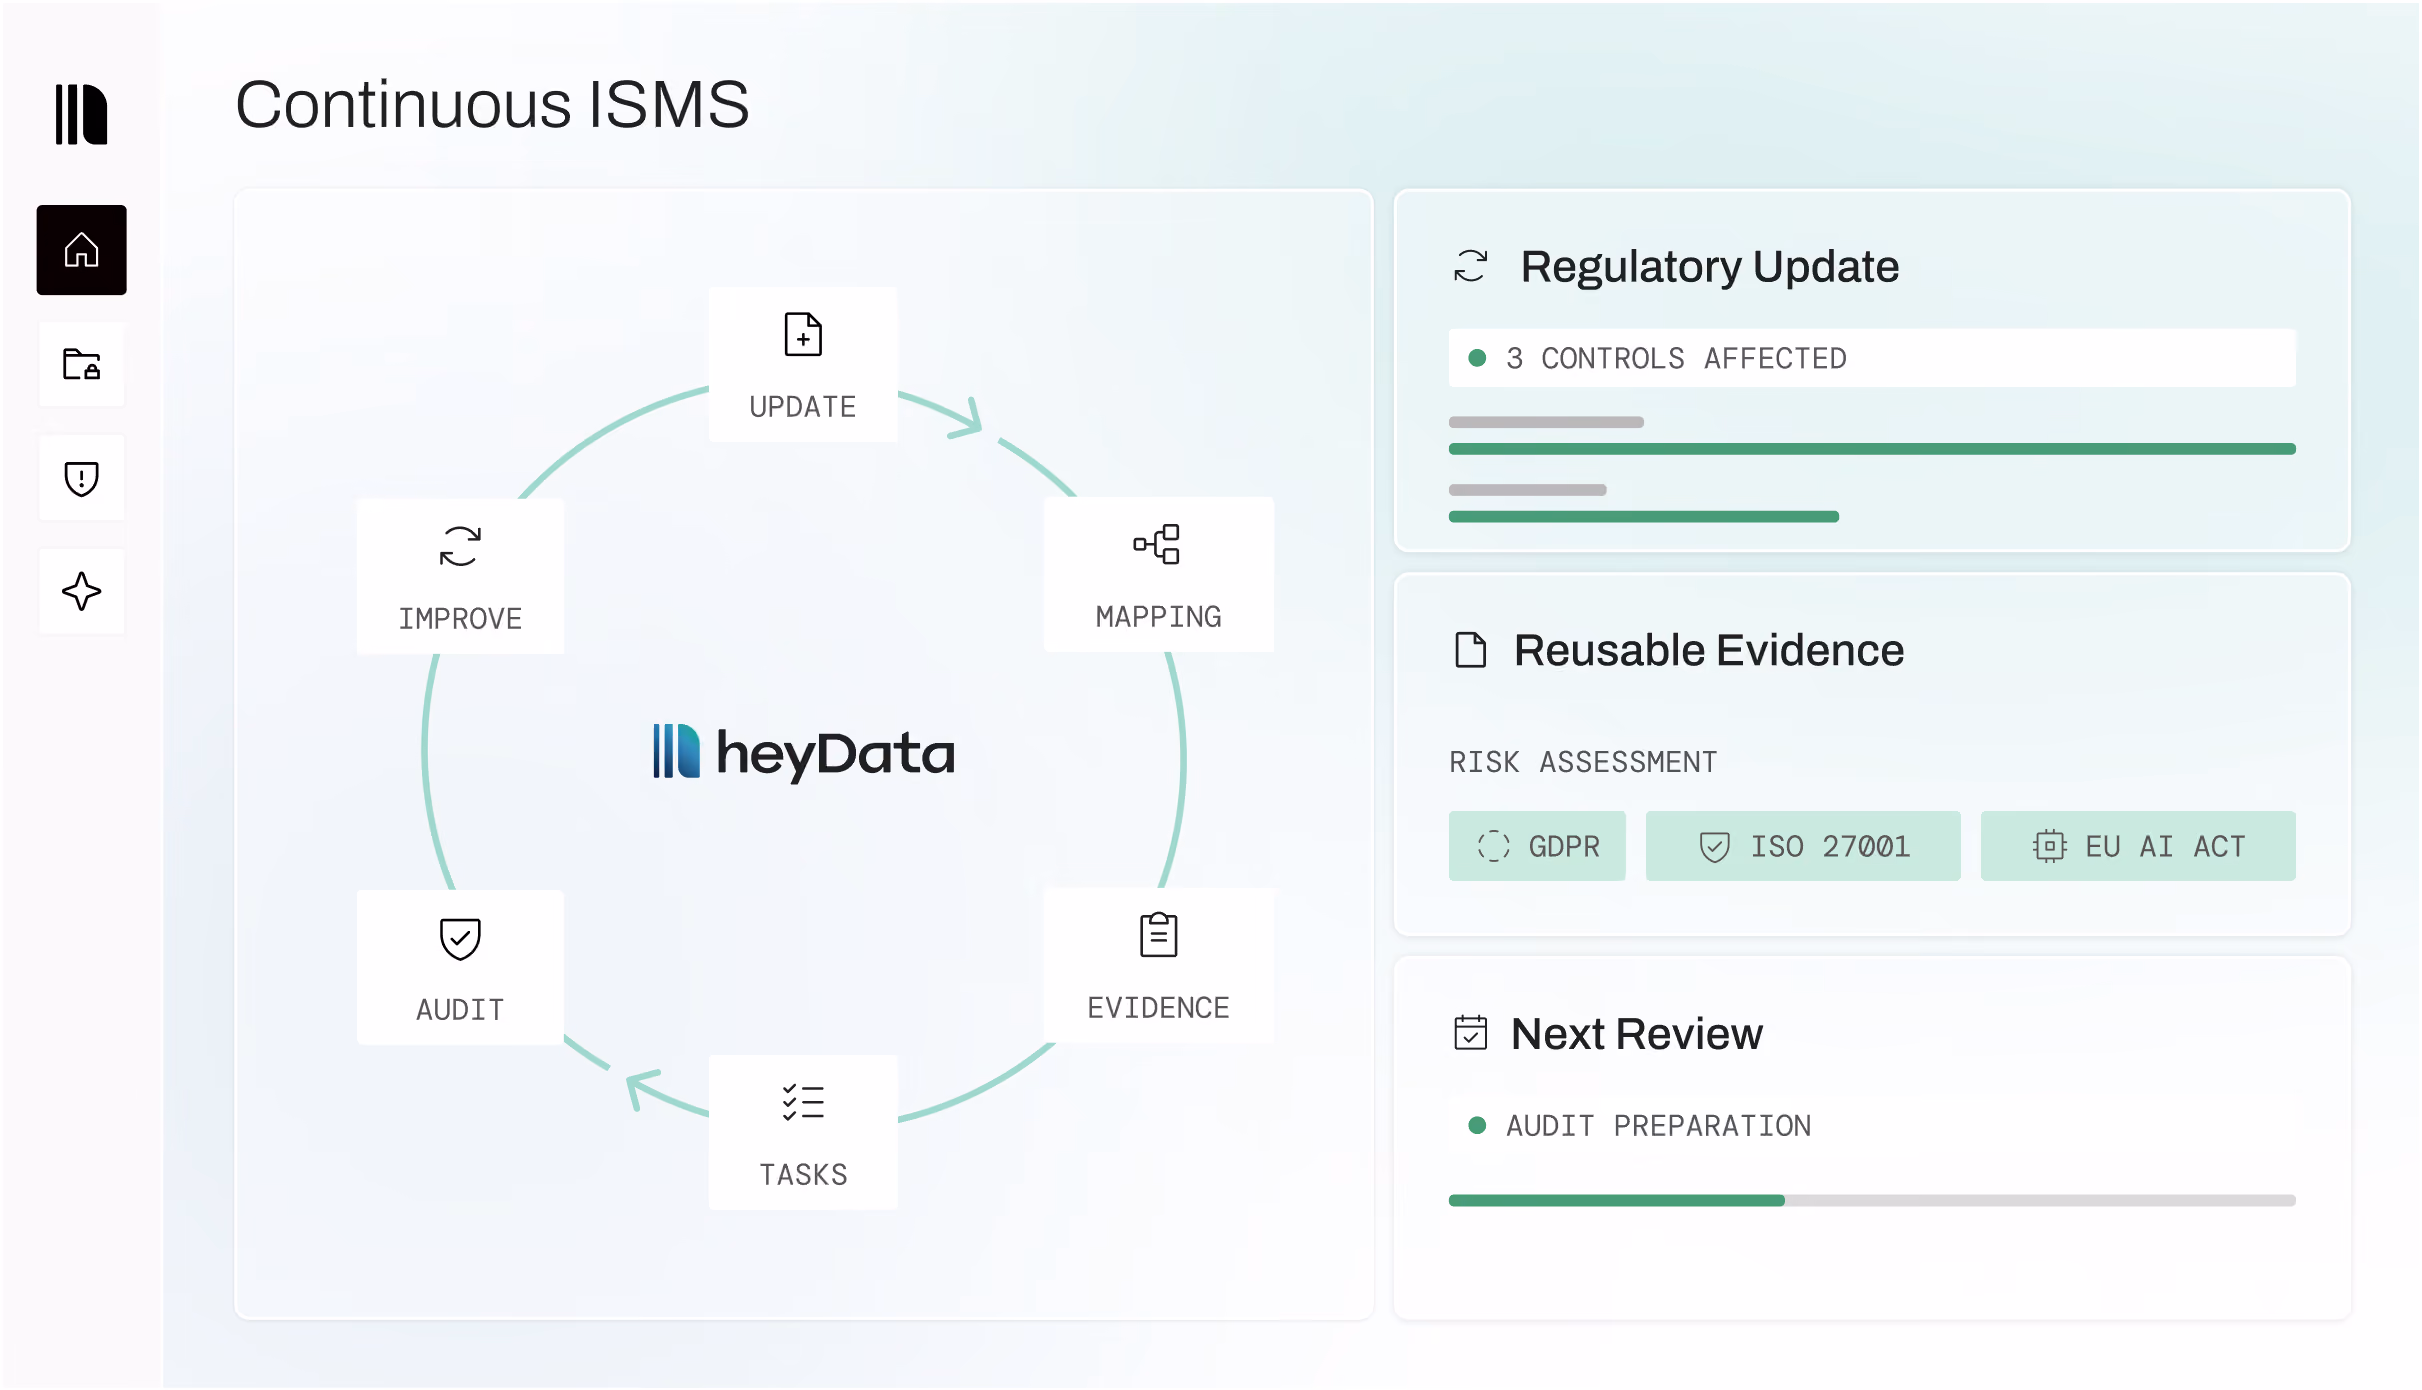Image resolution: width=2422 pixels, height=1390 pixels.
Task: Click the green dot beside Controls Affected
Action: [1477, 358]
